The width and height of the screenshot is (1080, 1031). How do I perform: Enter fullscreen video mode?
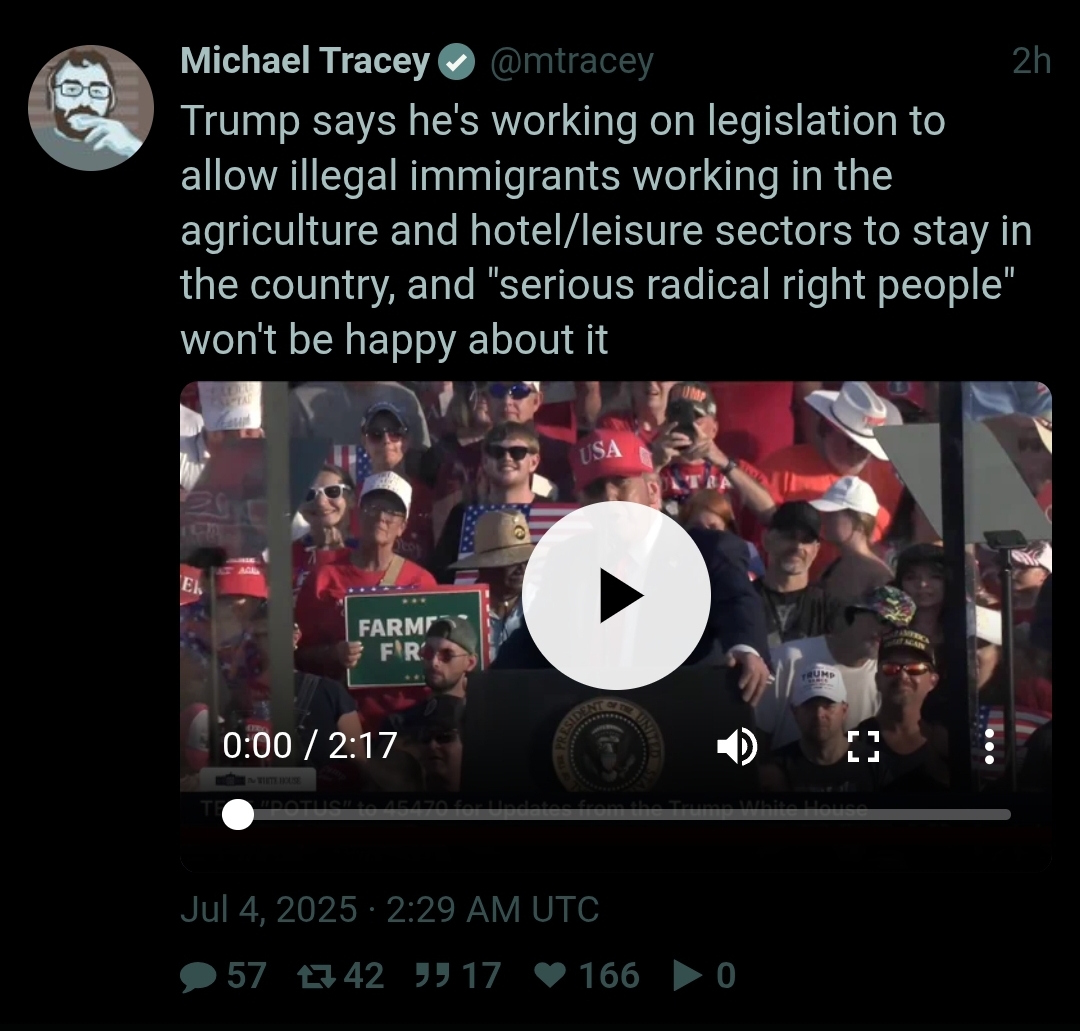point(863,746)
